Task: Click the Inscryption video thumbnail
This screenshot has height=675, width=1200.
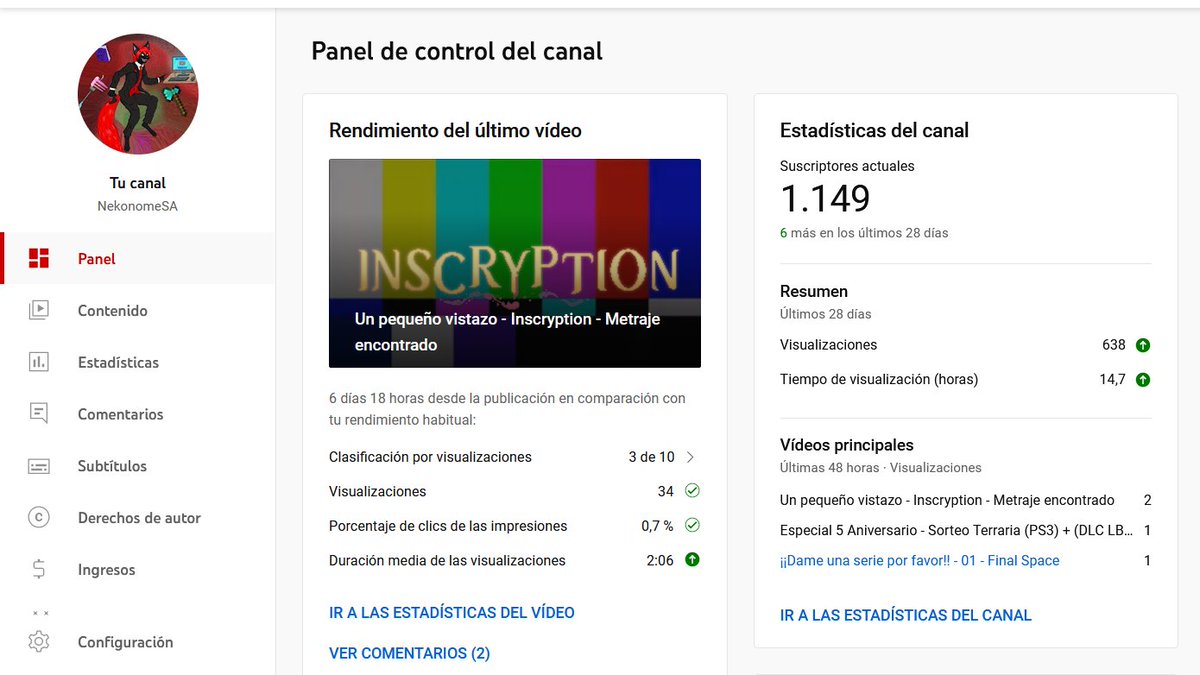Action: 514,262
